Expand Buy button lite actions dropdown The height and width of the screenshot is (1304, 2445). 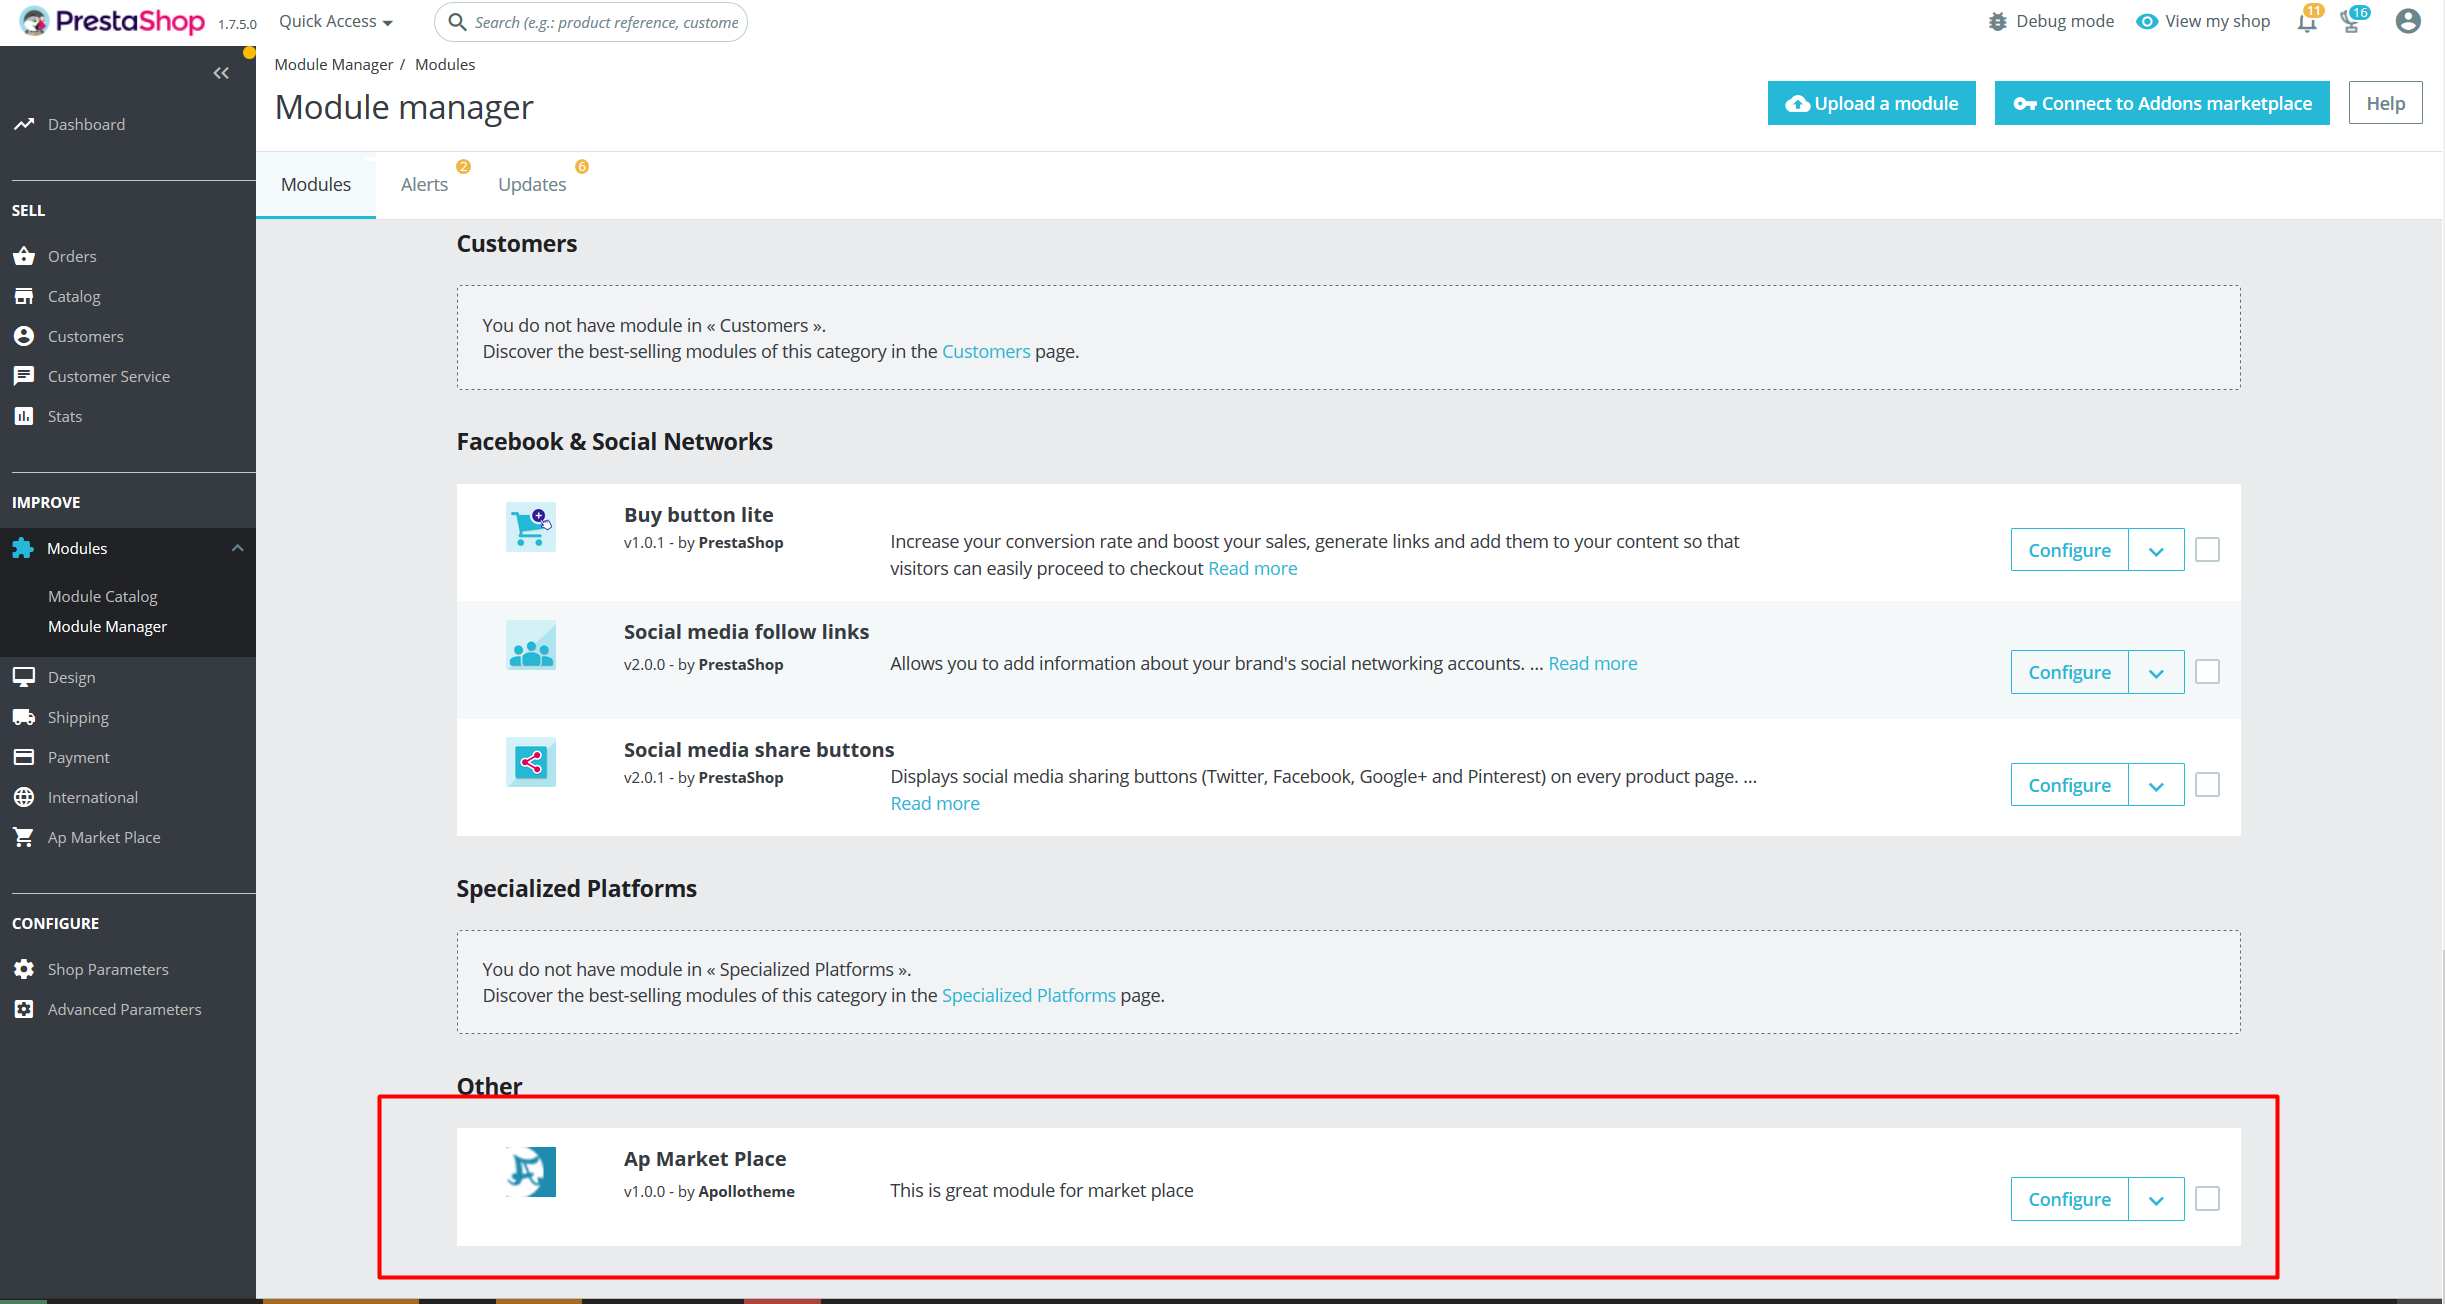tap(2156, 550)
